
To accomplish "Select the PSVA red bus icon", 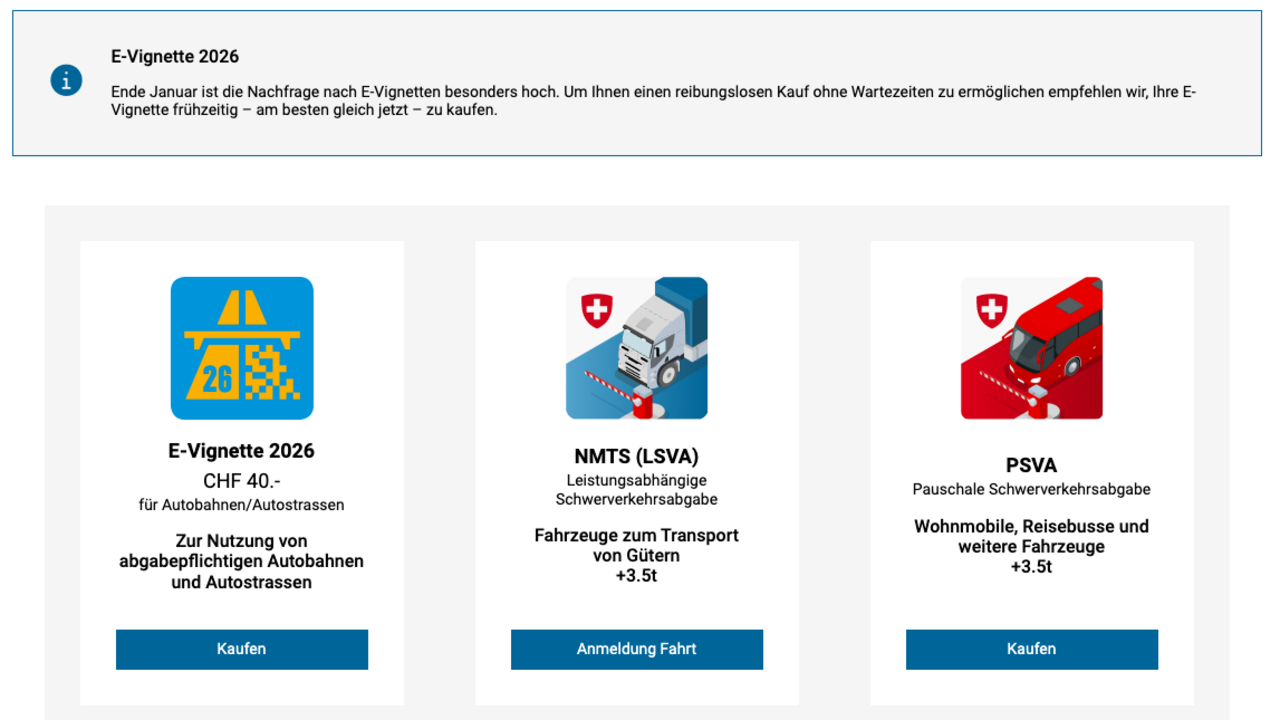I will click(1031, 347).
